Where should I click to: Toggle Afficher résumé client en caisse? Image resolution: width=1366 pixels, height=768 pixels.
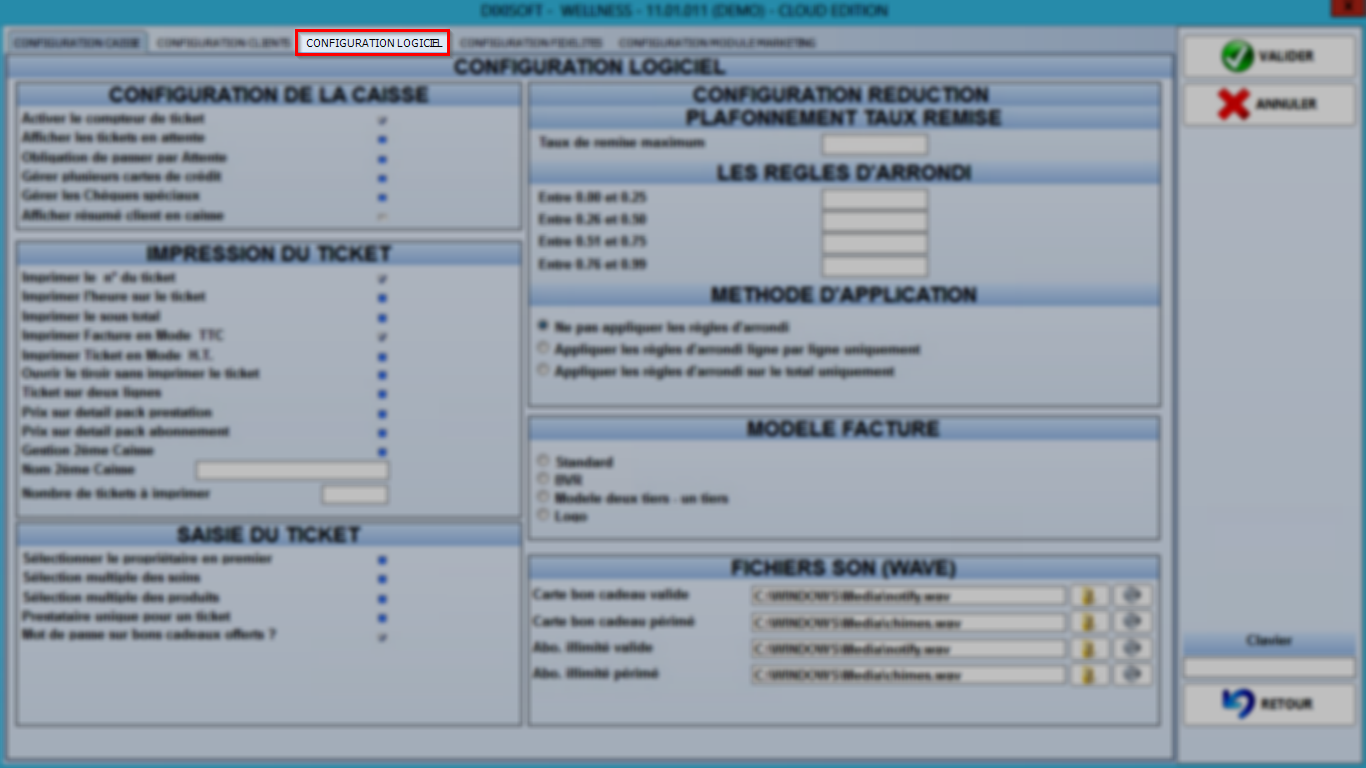coord(382,217)
